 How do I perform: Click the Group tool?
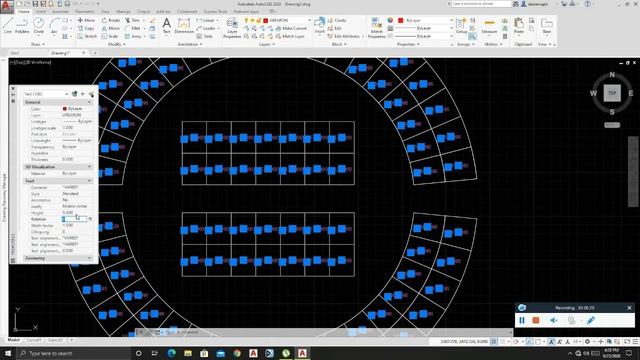(461, 25)
